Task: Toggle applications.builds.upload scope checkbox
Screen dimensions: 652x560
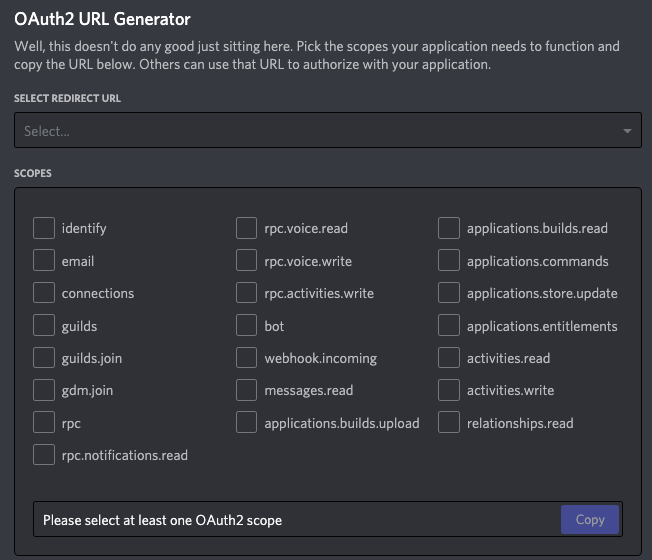Action: (x=247, y=423)
